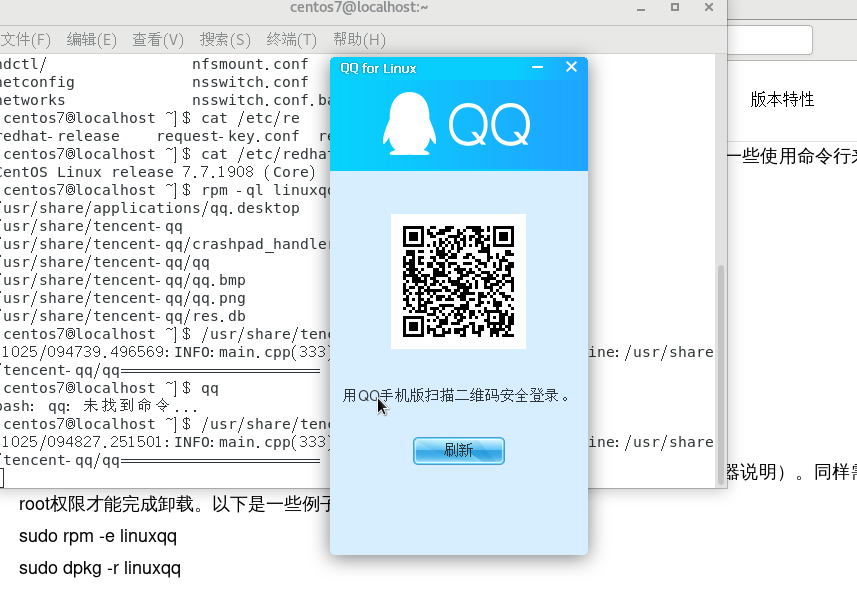
Task: Click the '/usr/share/tencent-qq/qq.bmp' terminal line
Action: 122,280
